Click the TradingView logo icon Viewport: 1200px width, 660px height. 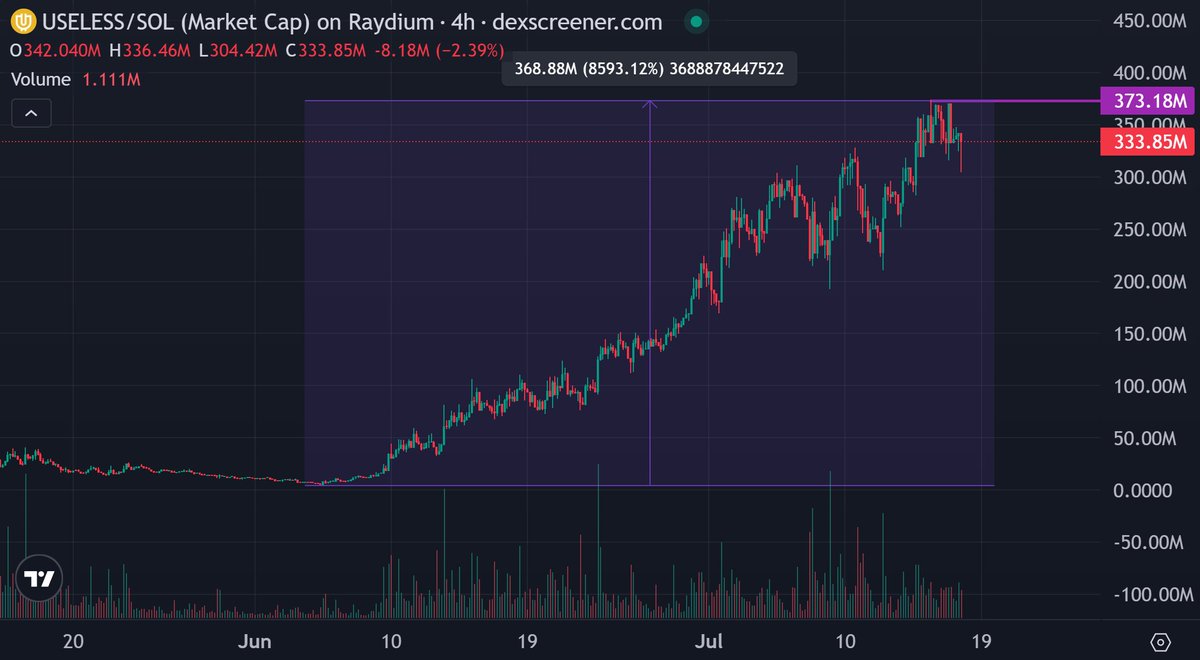39,579
